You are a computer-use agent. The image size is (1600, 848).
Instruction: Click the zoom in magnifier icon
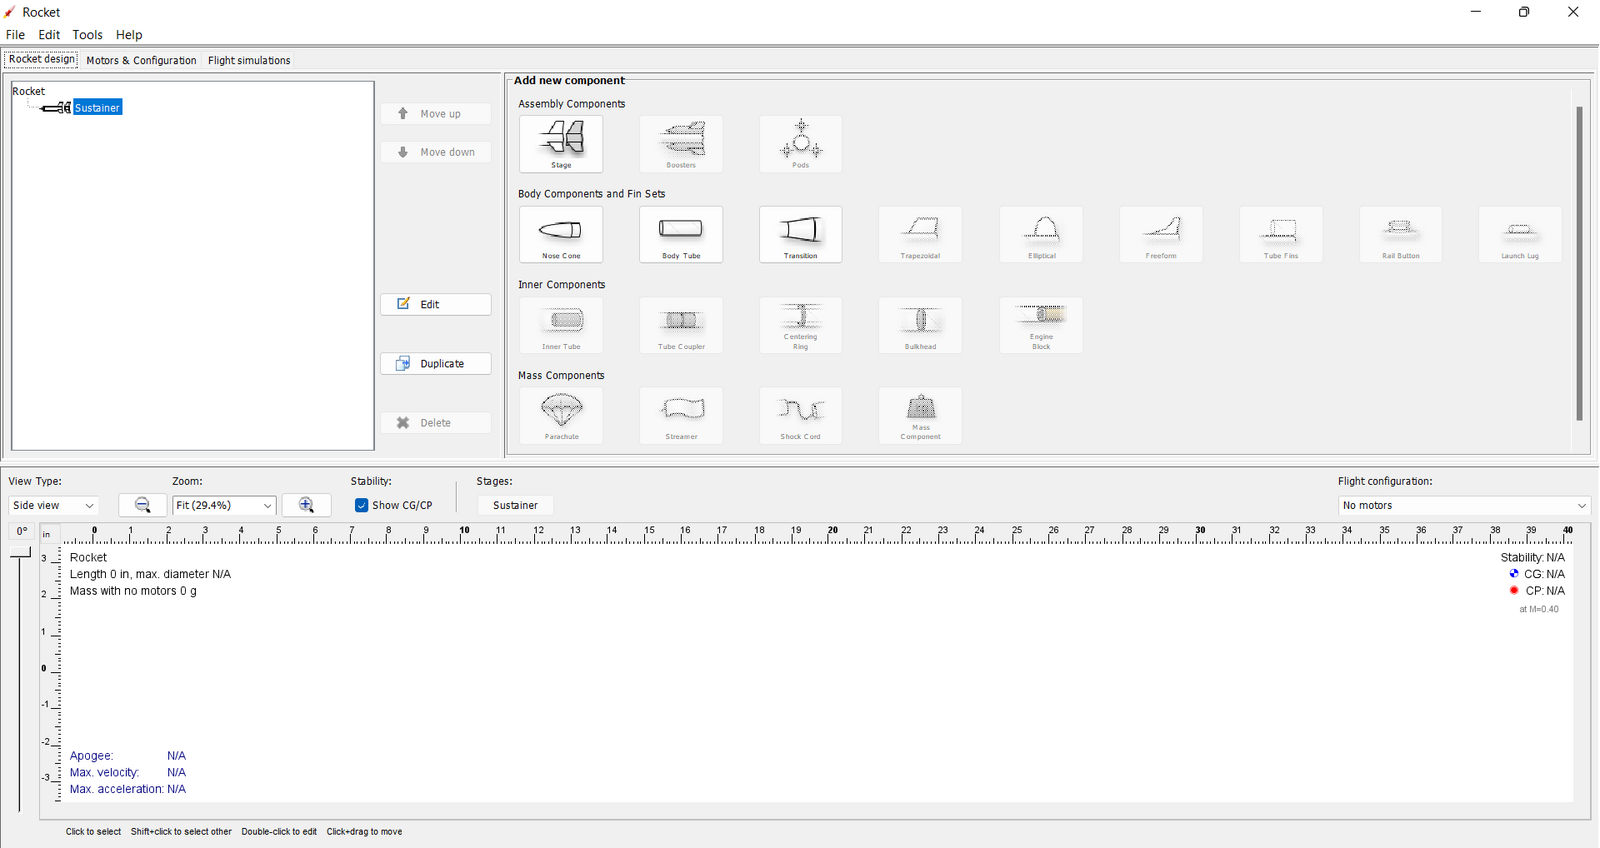306,505
